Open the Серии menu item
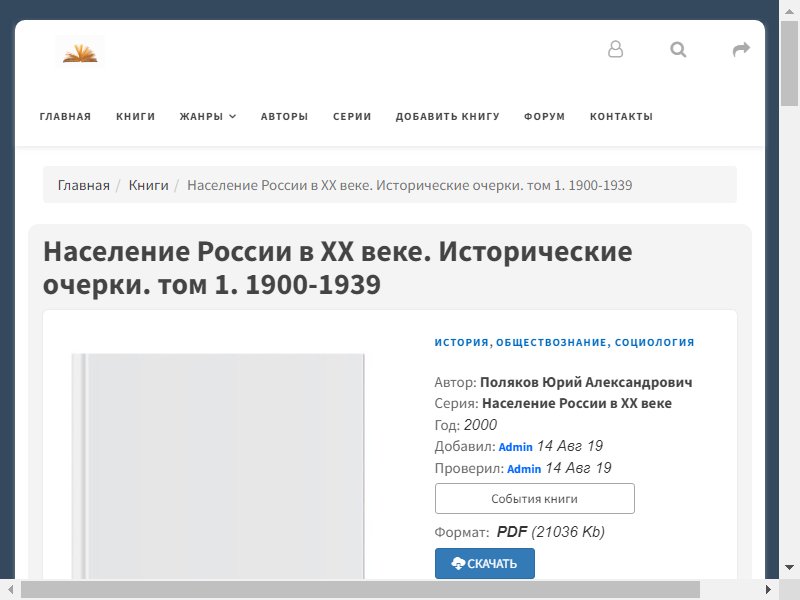The width and height of the screenshot is (800, 600). (x=352, y=116)
